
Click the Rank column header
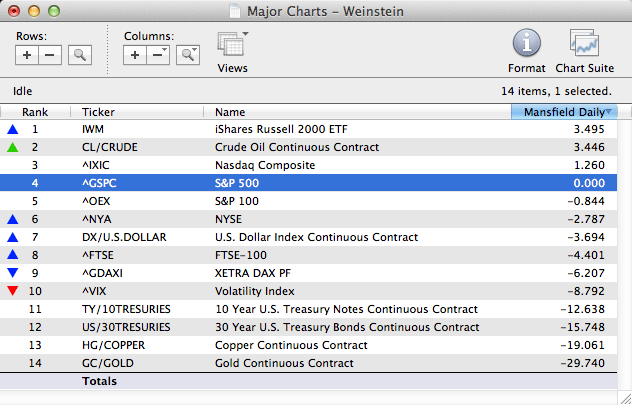click(35, 112)
